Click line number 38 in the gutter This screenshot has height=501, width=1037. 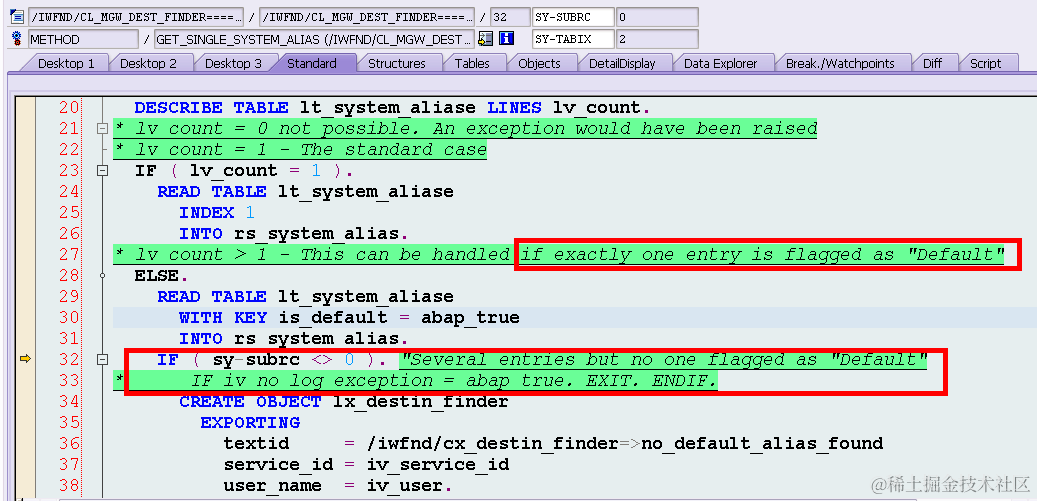pyautogui.click(x=69, y=485)
